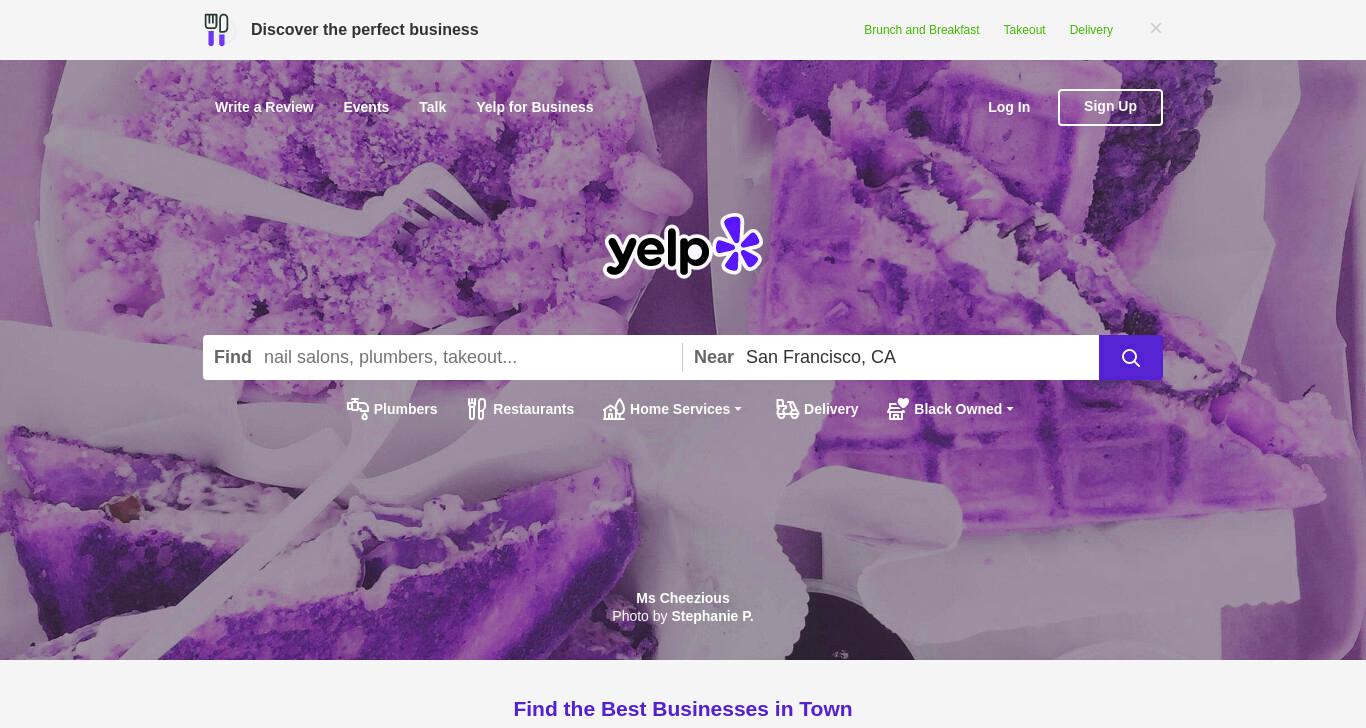
Task: Click the Sign Up button
Action: pyautogui.click(x=1110, y=107)
